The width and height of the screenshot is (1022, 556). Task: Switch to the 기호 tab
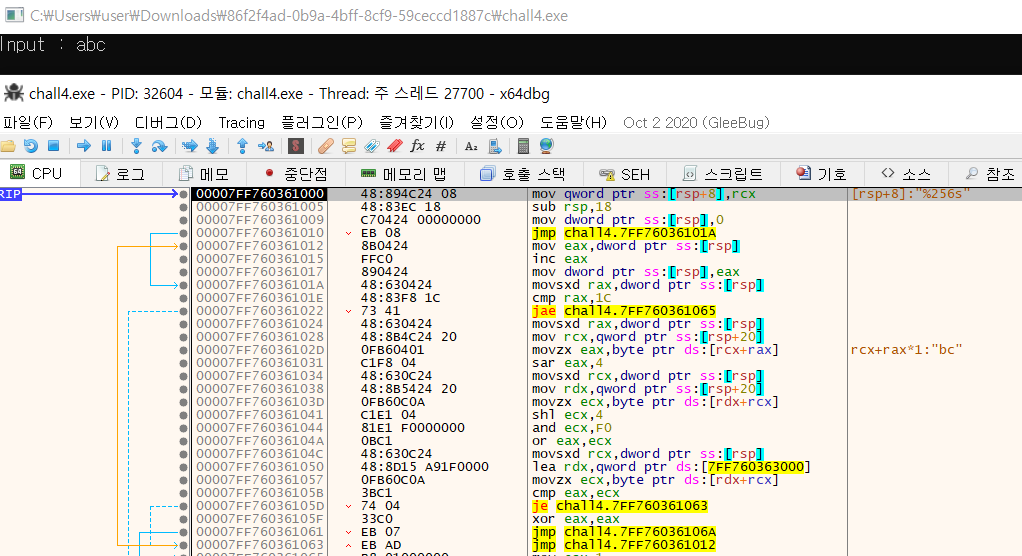[822, 174]
